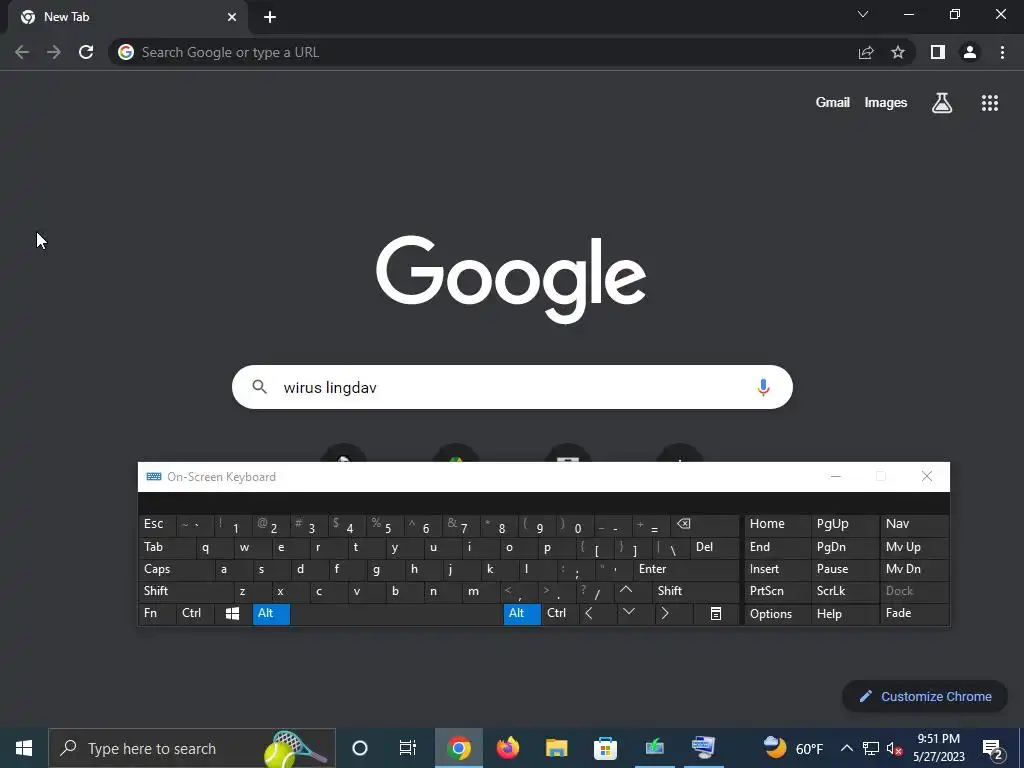1024x768 pixels.
Task: Toggle the Fn key
Action: coord(157,613)
